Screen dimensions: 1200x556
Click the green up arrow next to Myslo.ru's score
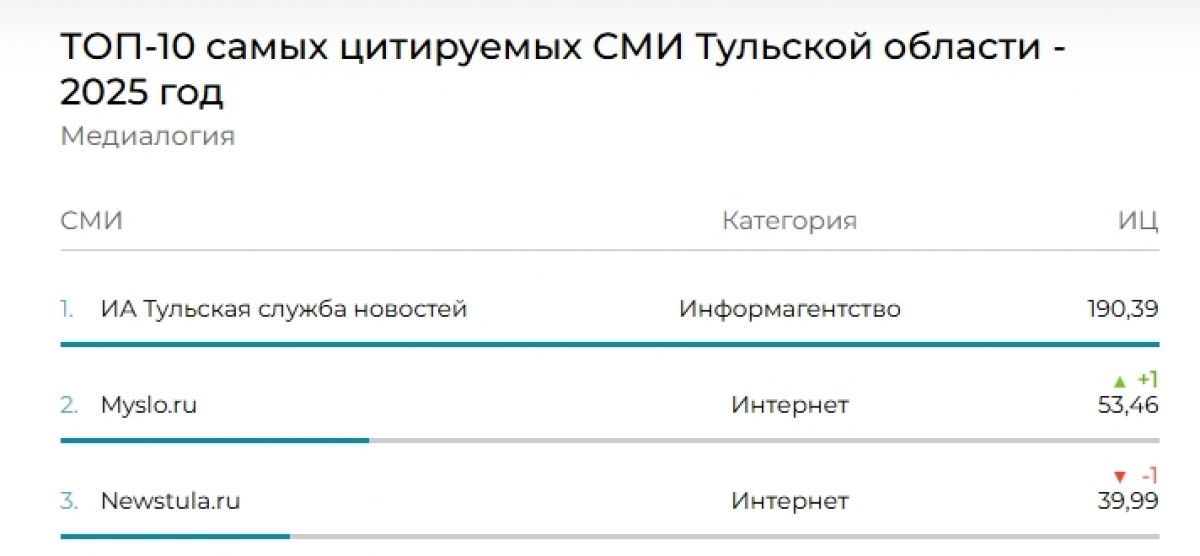click(1120, 381)
